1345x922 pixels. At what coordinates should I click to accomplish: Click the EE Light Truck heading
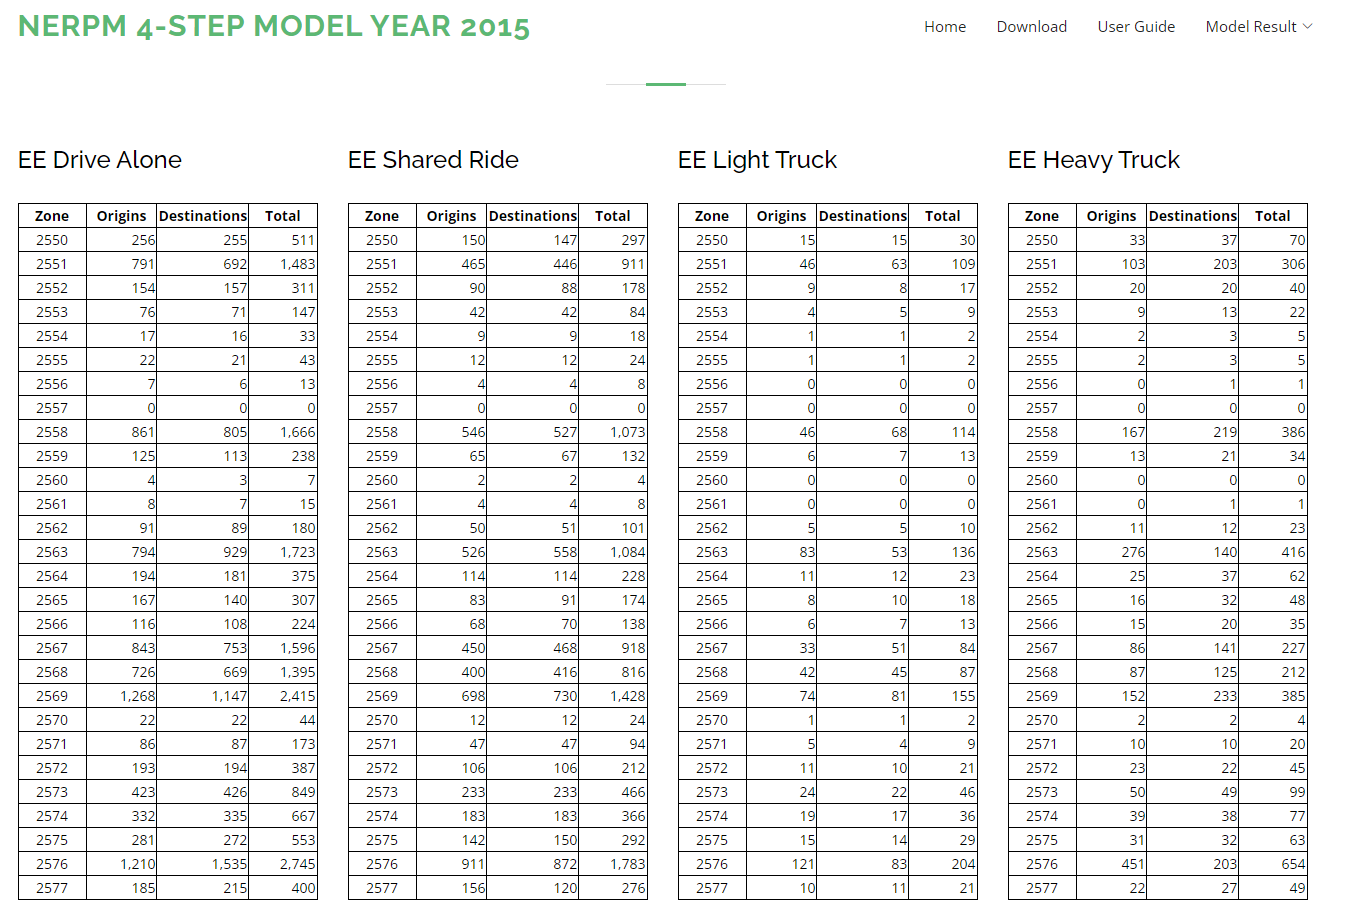(x=757, y=160)
